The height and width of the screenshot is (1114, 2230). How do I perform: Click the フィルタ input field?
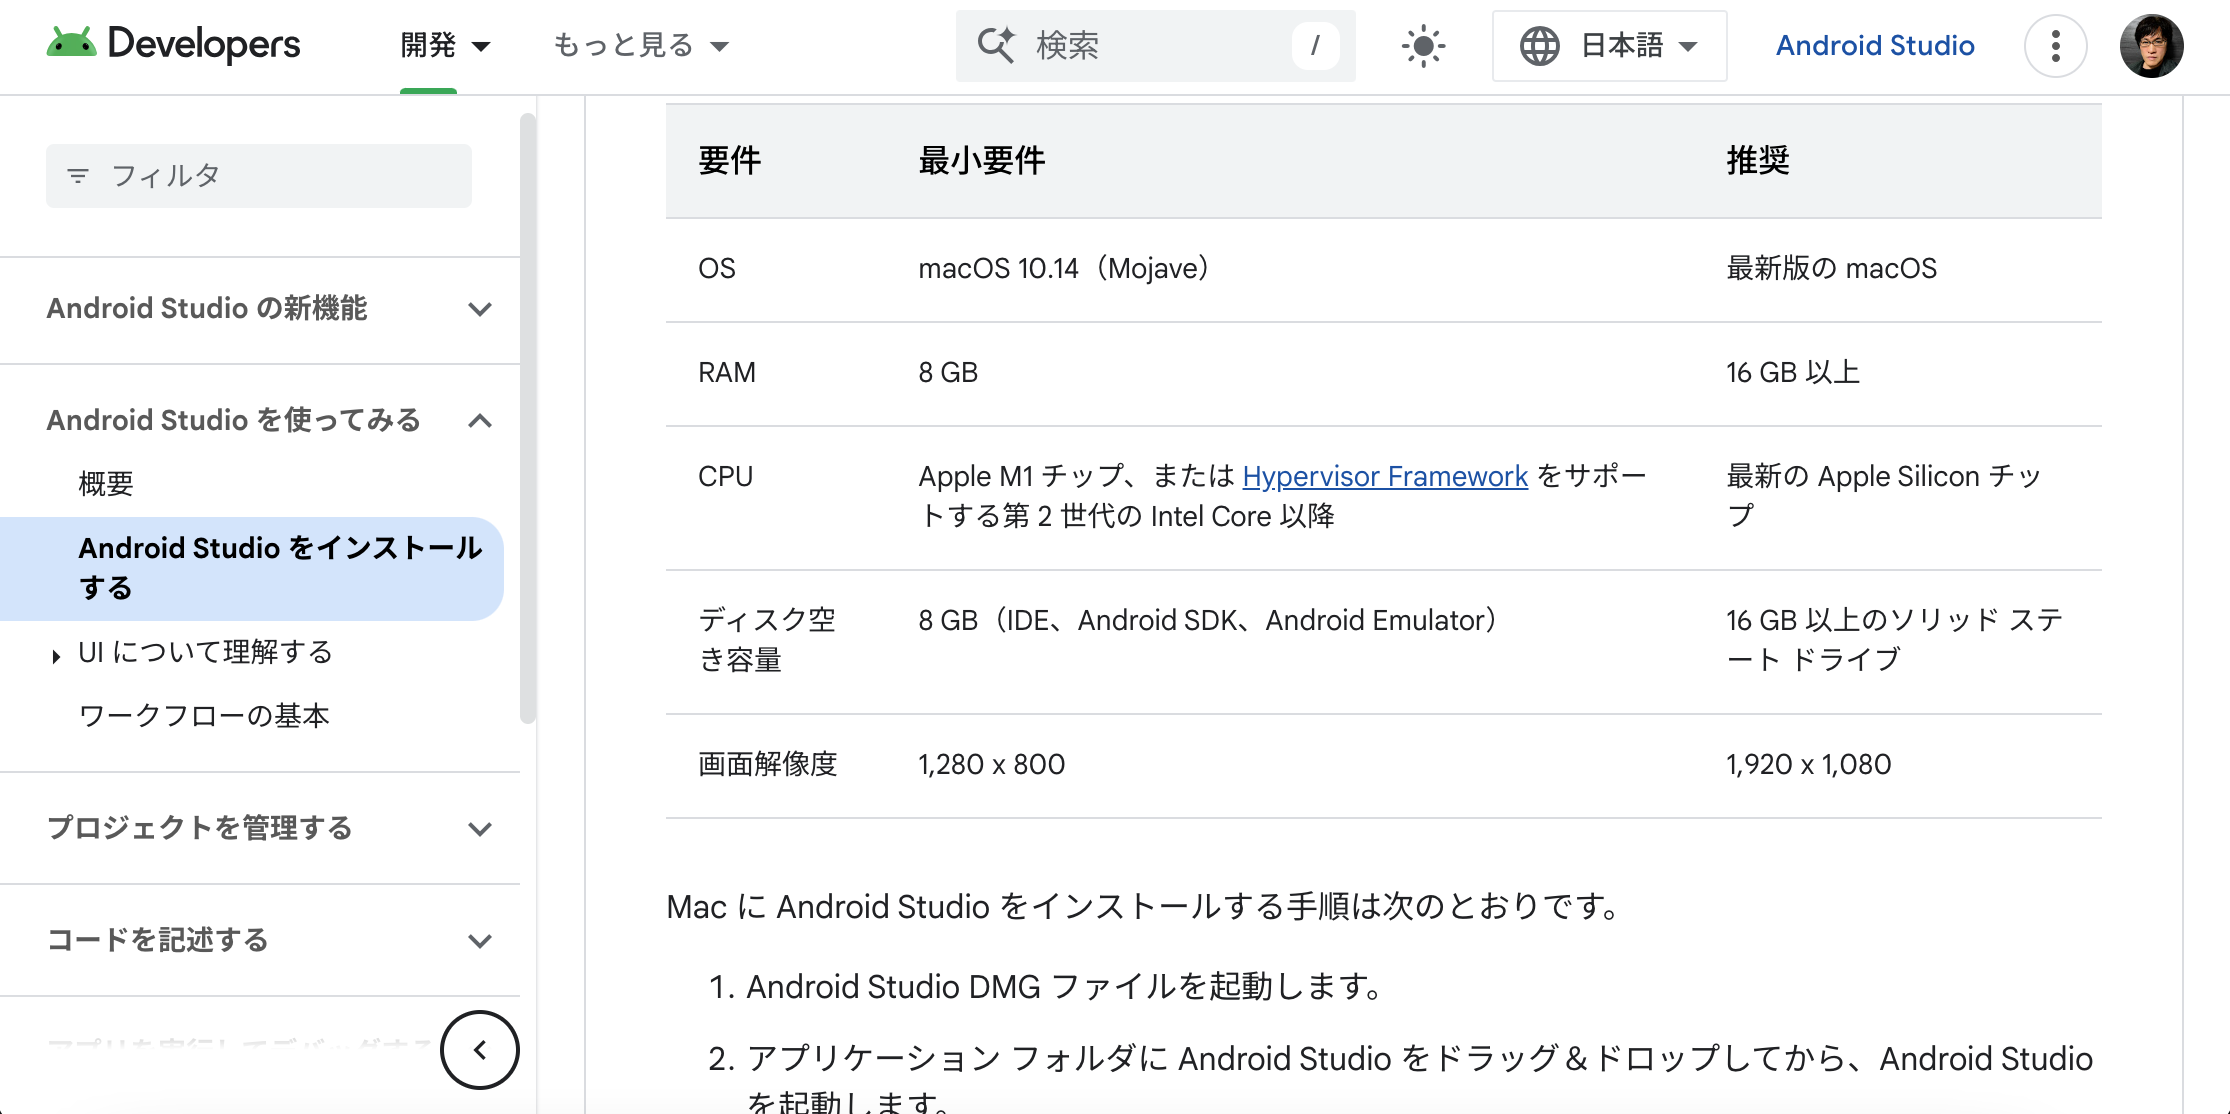259,175
